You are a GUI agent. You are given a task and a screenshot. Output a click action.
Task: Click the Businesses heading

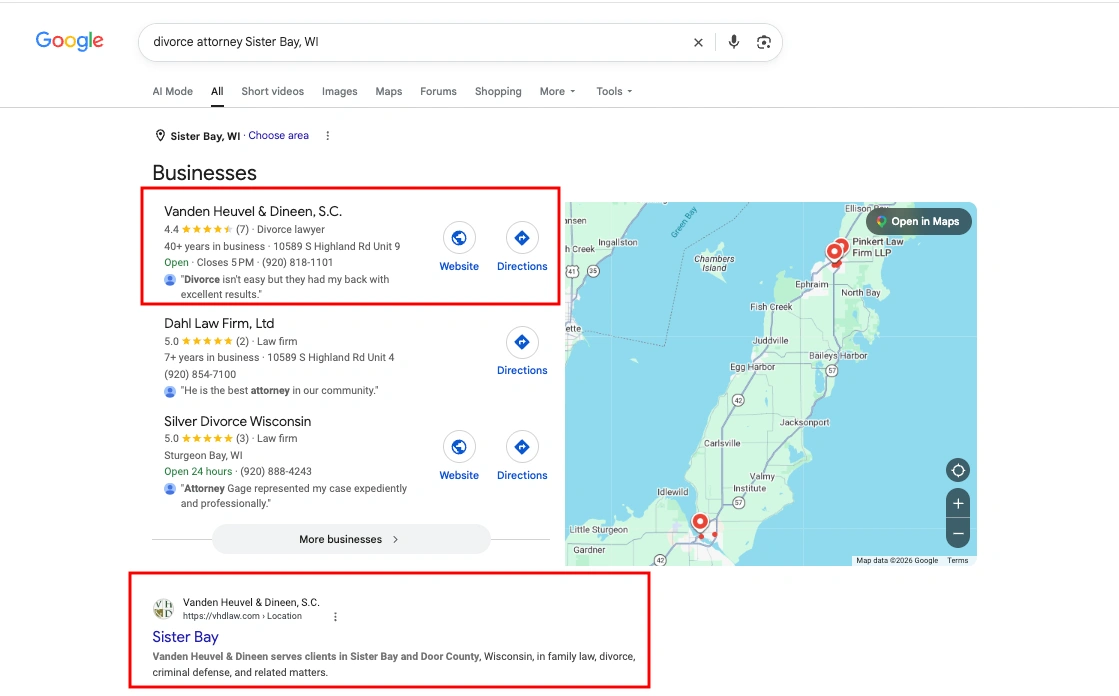tap(204, 173)
